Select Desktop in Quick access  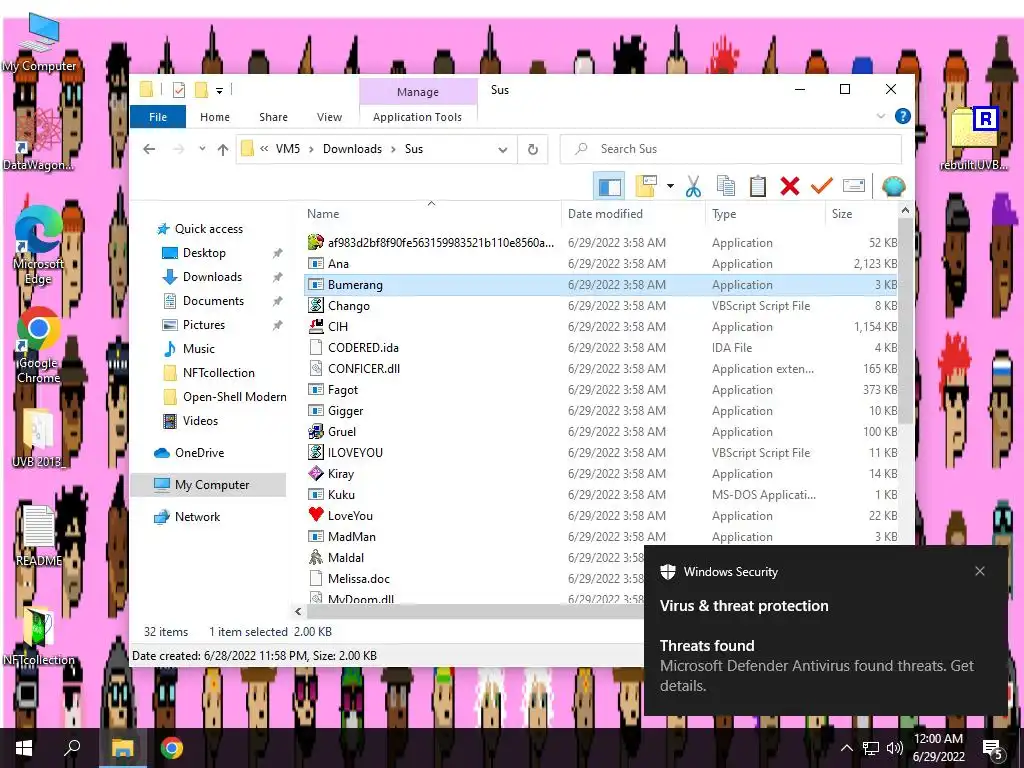204,253
